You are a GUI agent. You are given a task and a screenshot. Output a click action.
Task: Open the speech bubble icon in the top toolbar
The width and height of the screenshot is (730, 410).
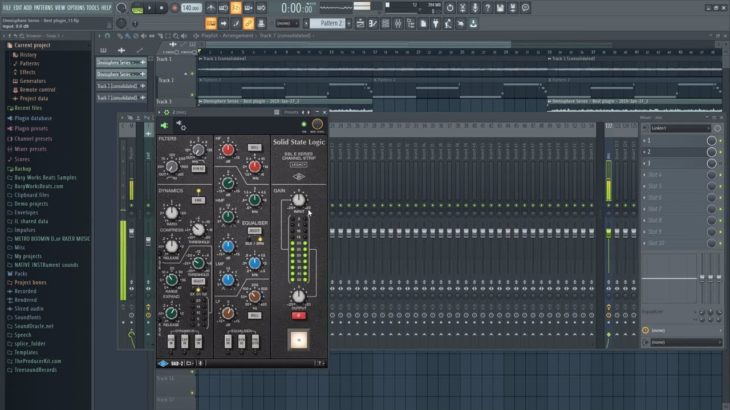[525, 8]
